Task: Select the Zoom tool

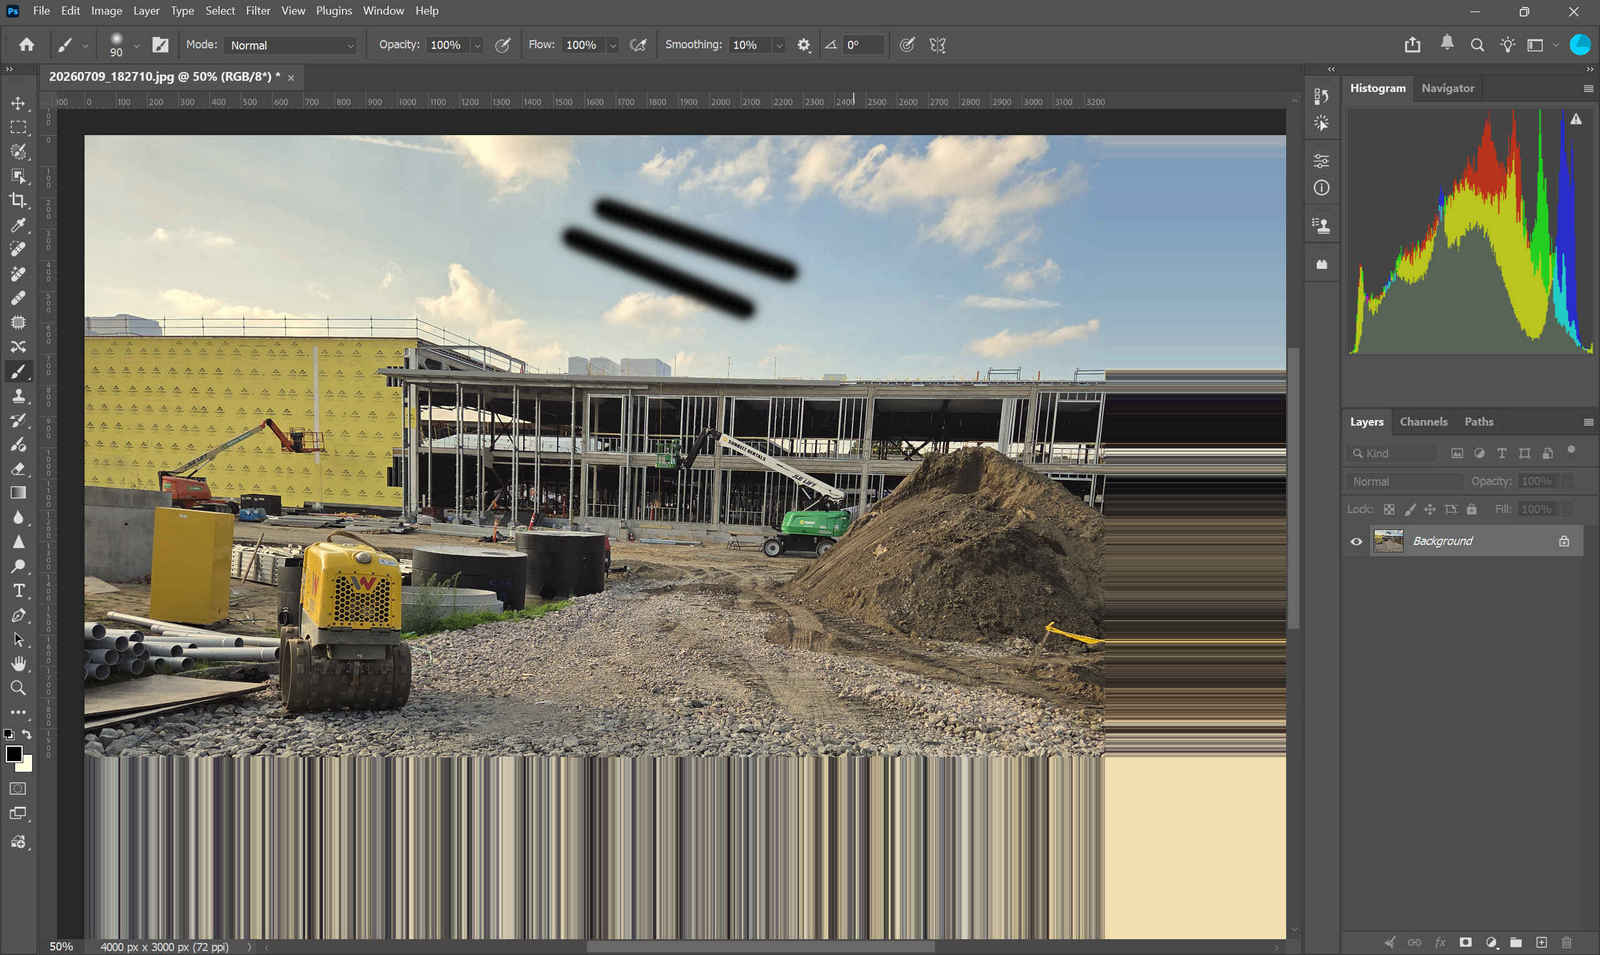Action: [x=18, y=688]
